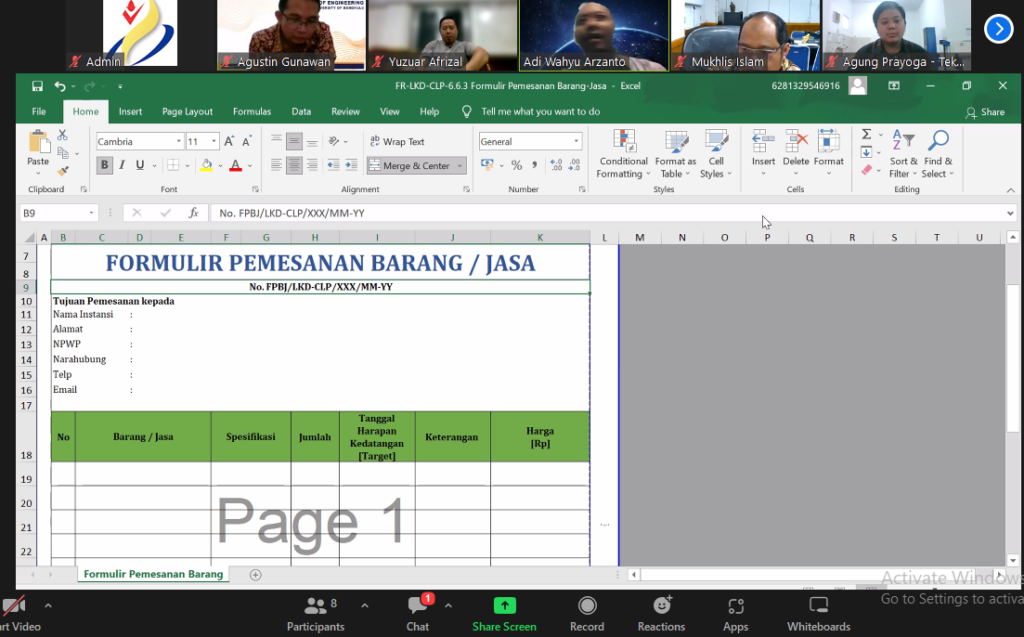Switch to the Data tab
The image size is (1024, 637).
[x=301, y=112]
